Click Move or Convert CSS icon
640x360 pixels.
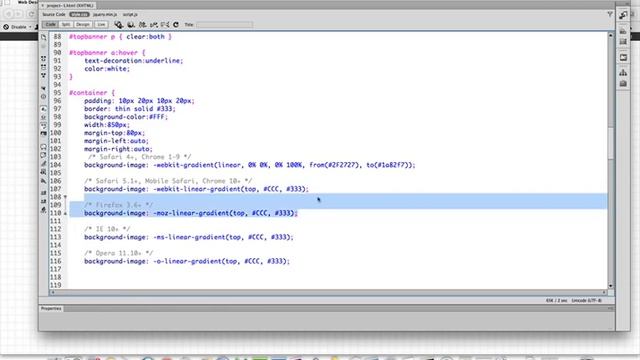click(44, 180)
